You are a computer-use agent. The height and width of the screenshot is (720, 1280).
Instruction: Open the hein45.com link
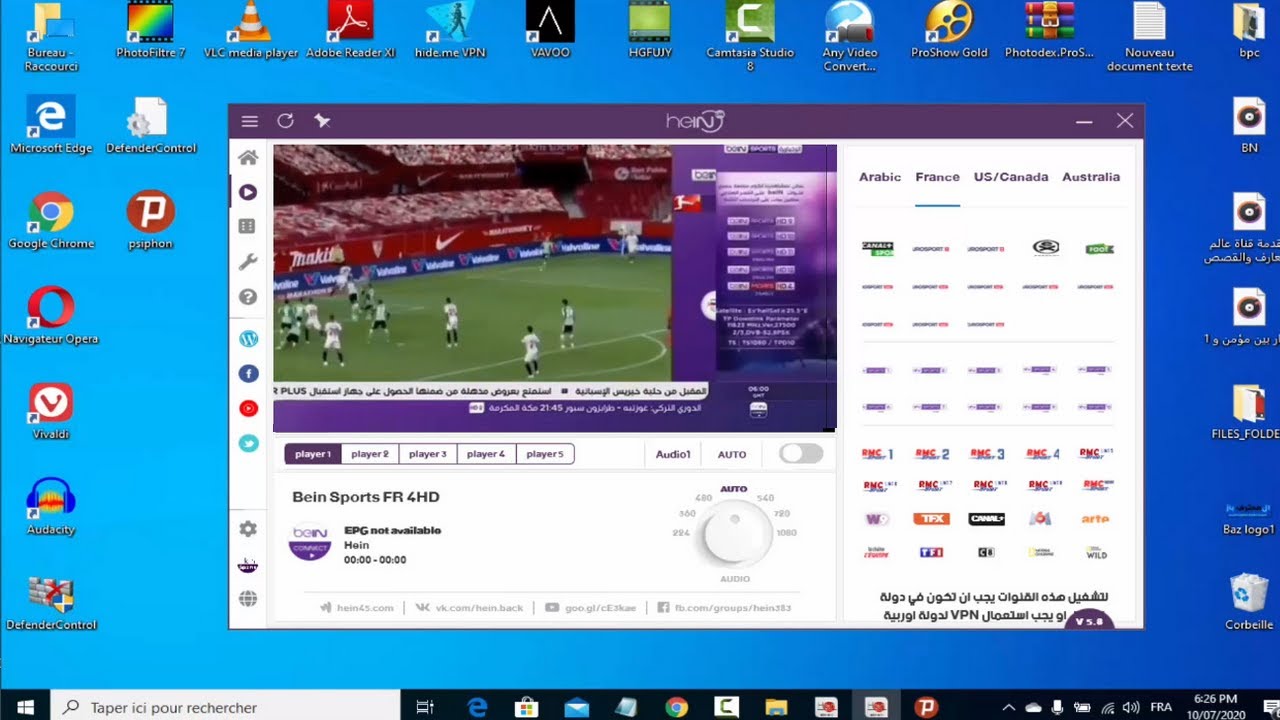[357, 607]
